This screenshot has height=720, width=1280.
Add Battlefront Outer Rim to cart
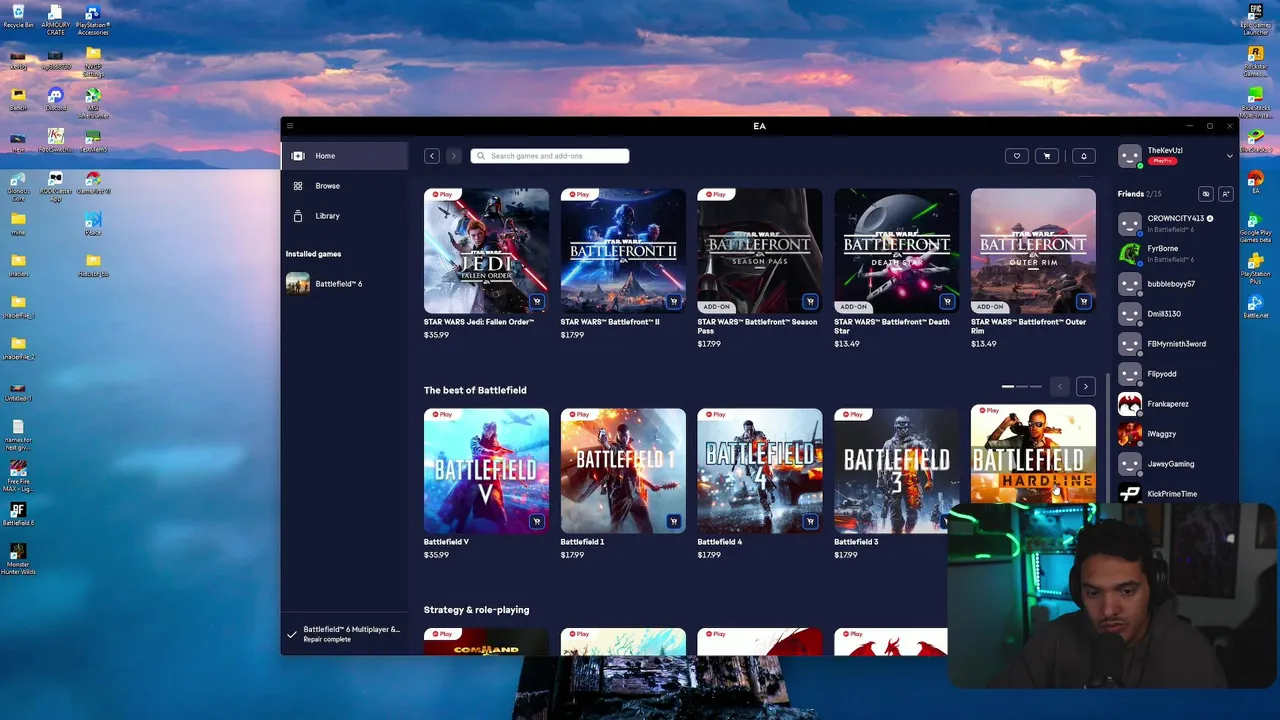1084,301
